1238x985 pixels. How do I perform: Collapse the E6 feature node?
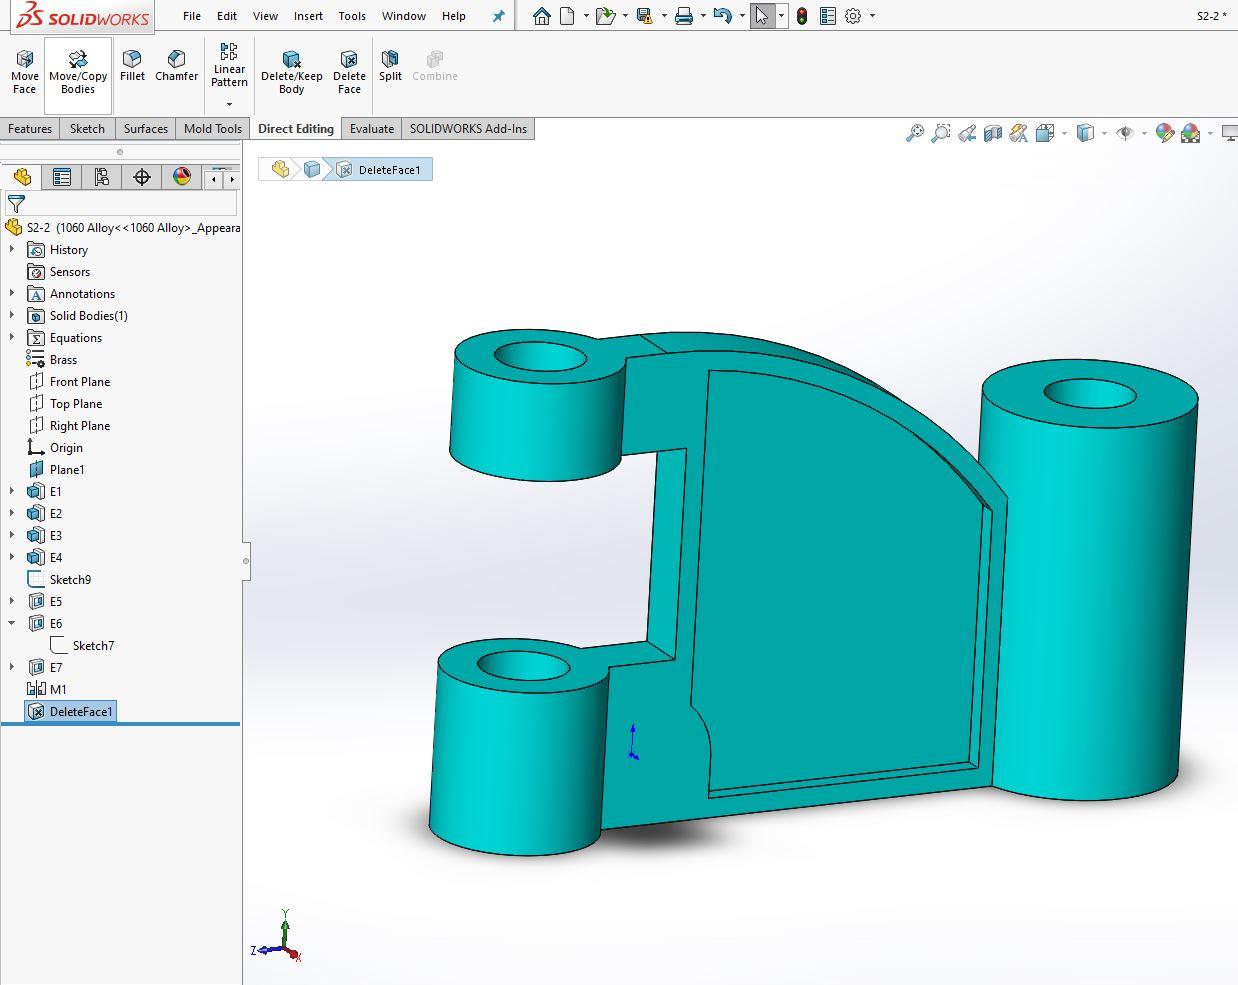(x=12, y=623)
